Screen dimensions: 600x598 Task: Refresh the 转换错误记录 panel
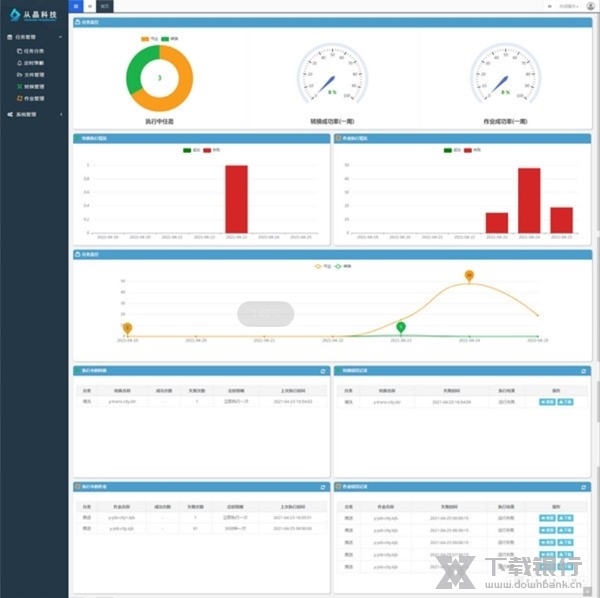[x=583, y=371]
